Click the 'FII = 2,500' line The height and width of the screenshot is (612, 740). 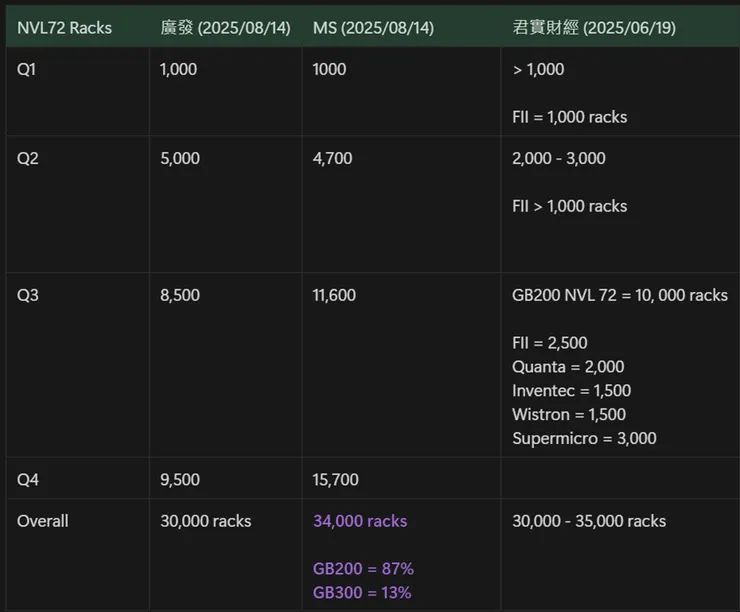pyautogui.click(x=550, y=343)
